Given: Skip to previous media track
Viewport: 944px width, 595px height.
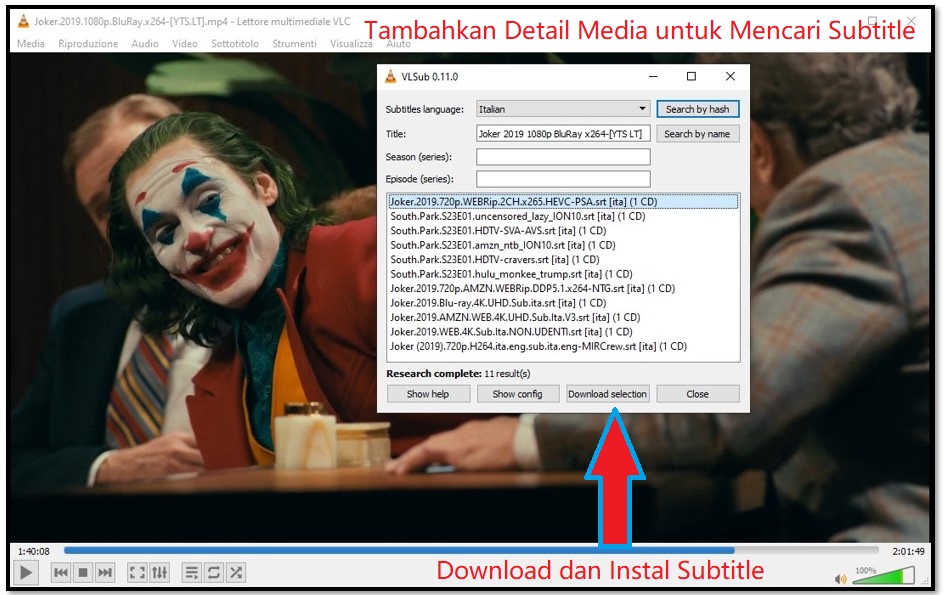Looking at the screenshot, I should click(61, 572).
